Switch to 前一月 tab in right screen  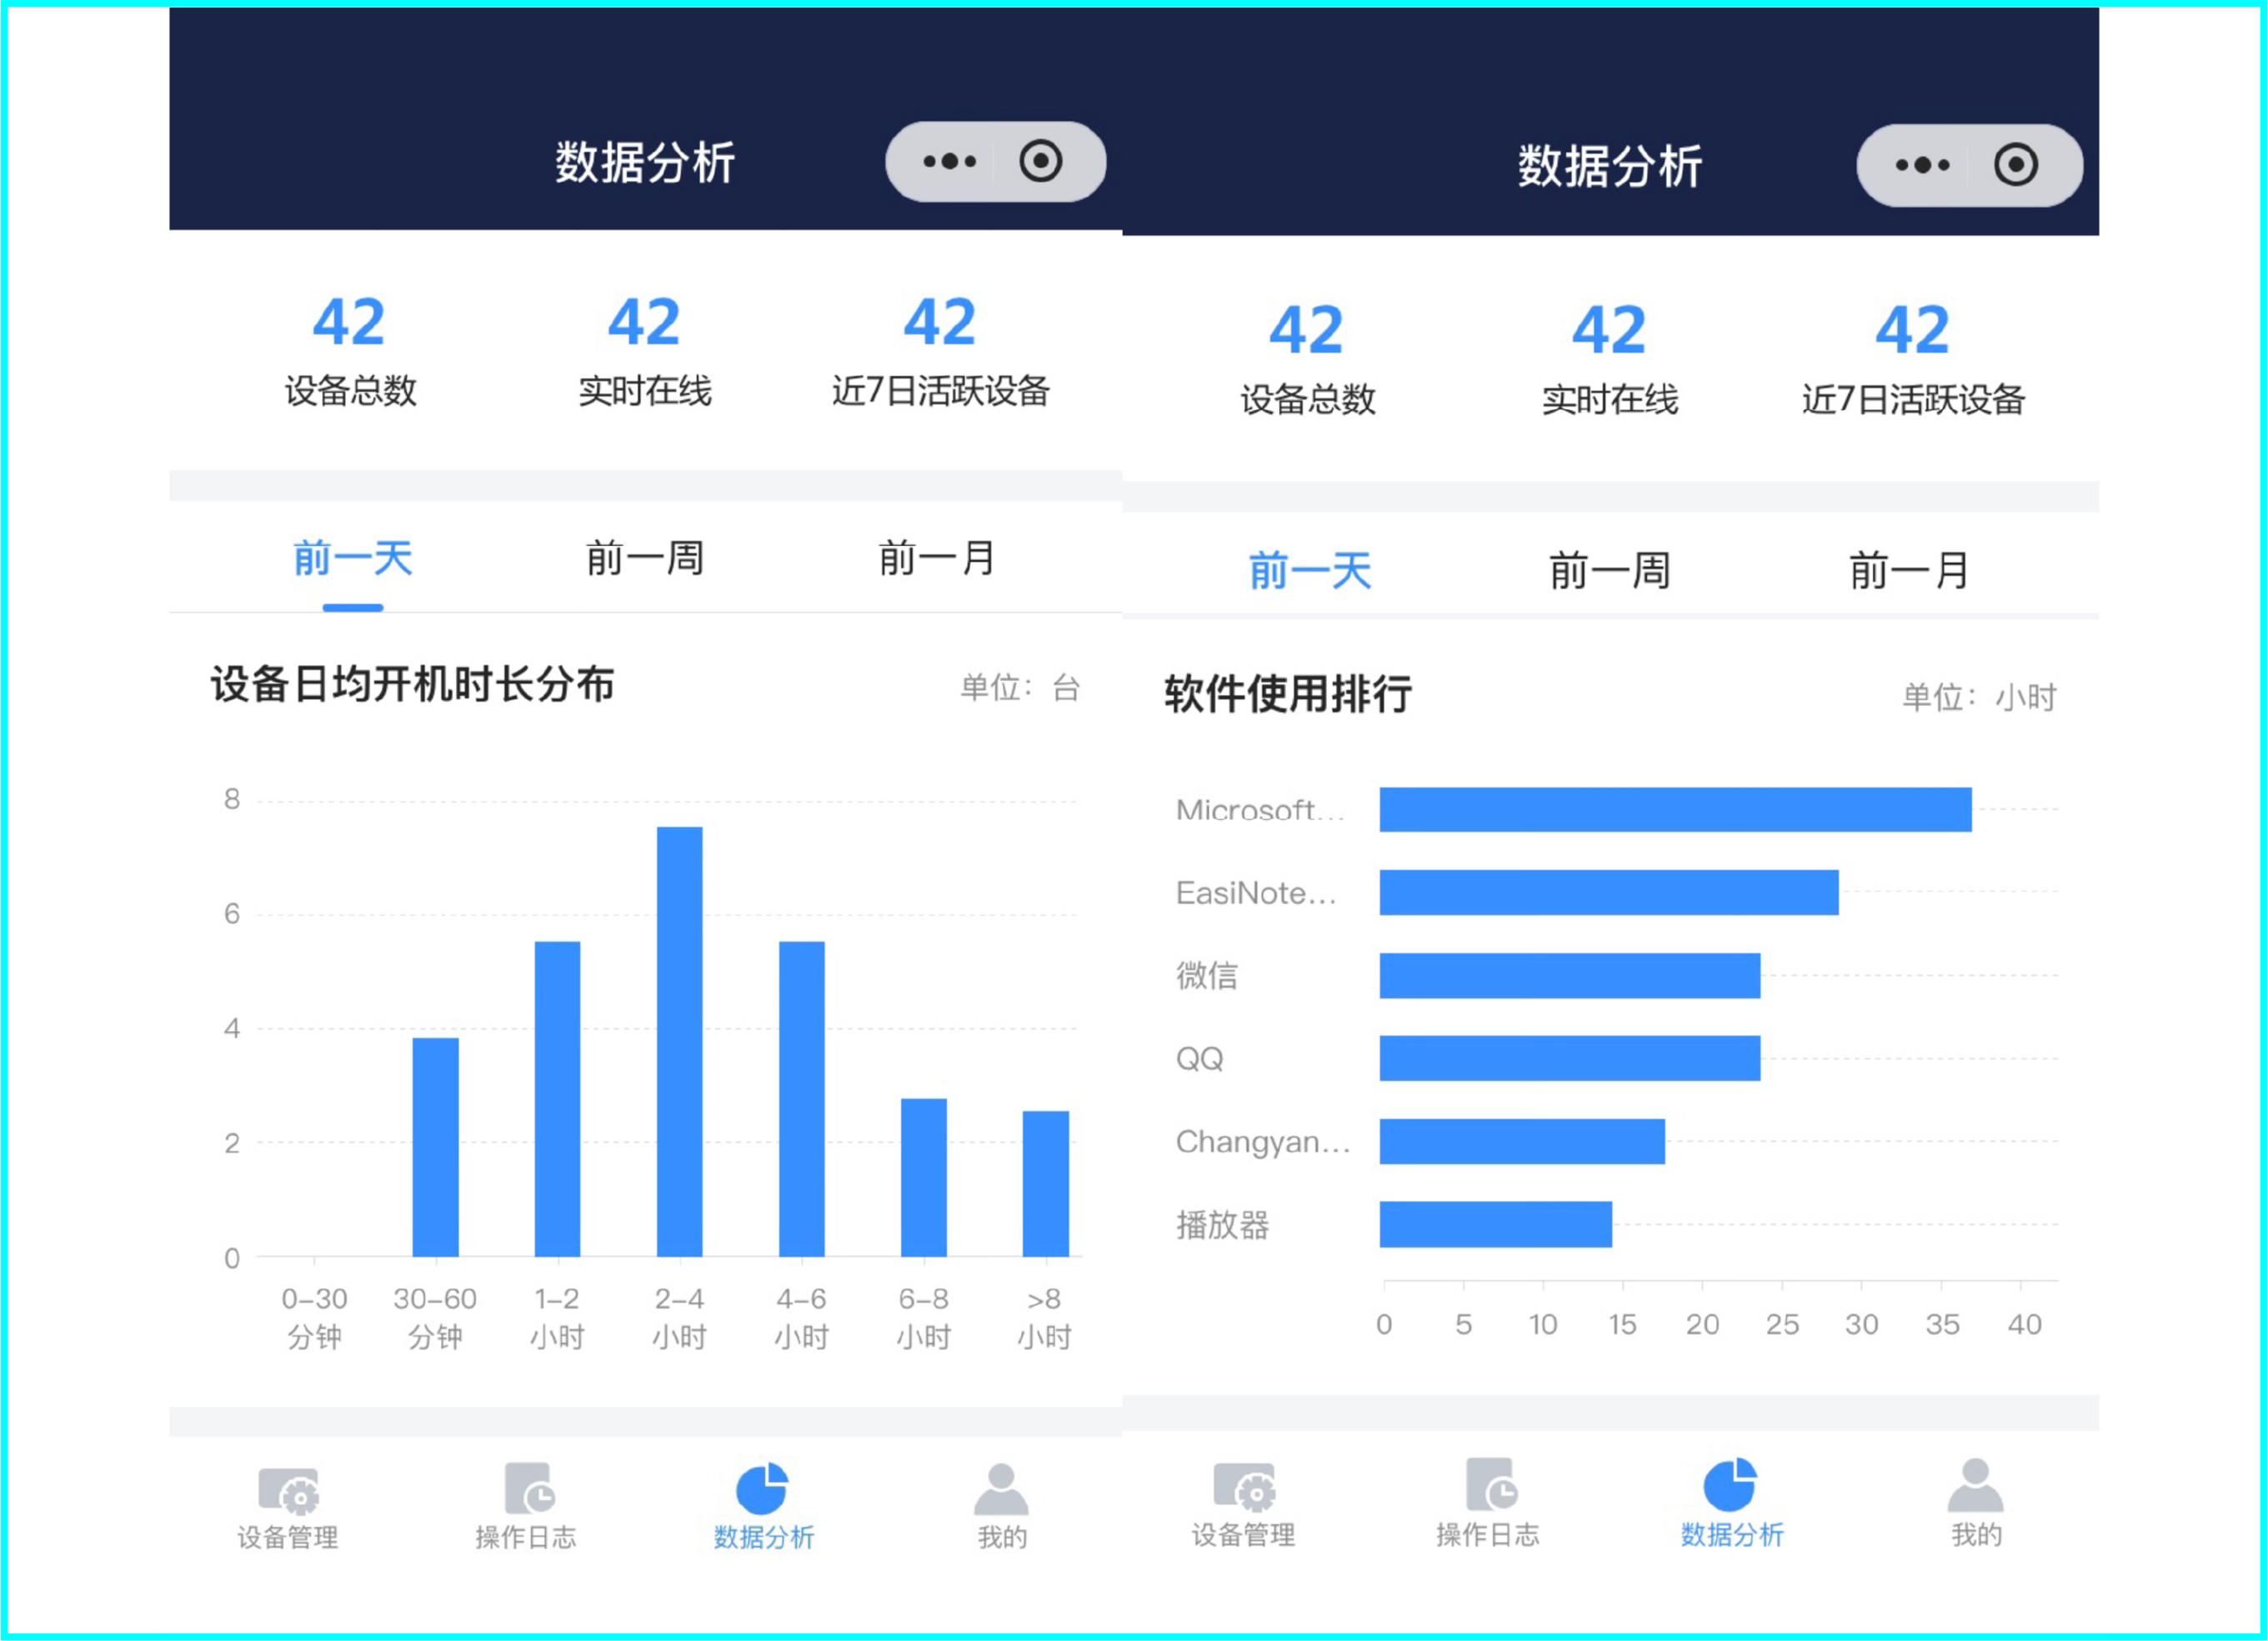(1909, 571)
